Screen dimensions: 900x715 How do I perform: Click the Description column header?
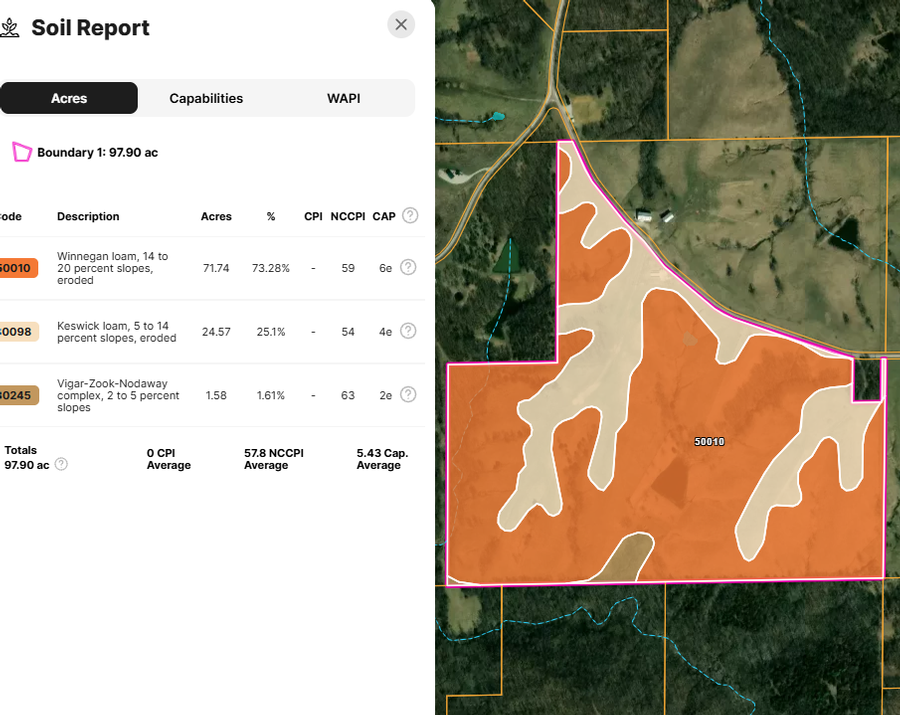(x=88, y=216)
